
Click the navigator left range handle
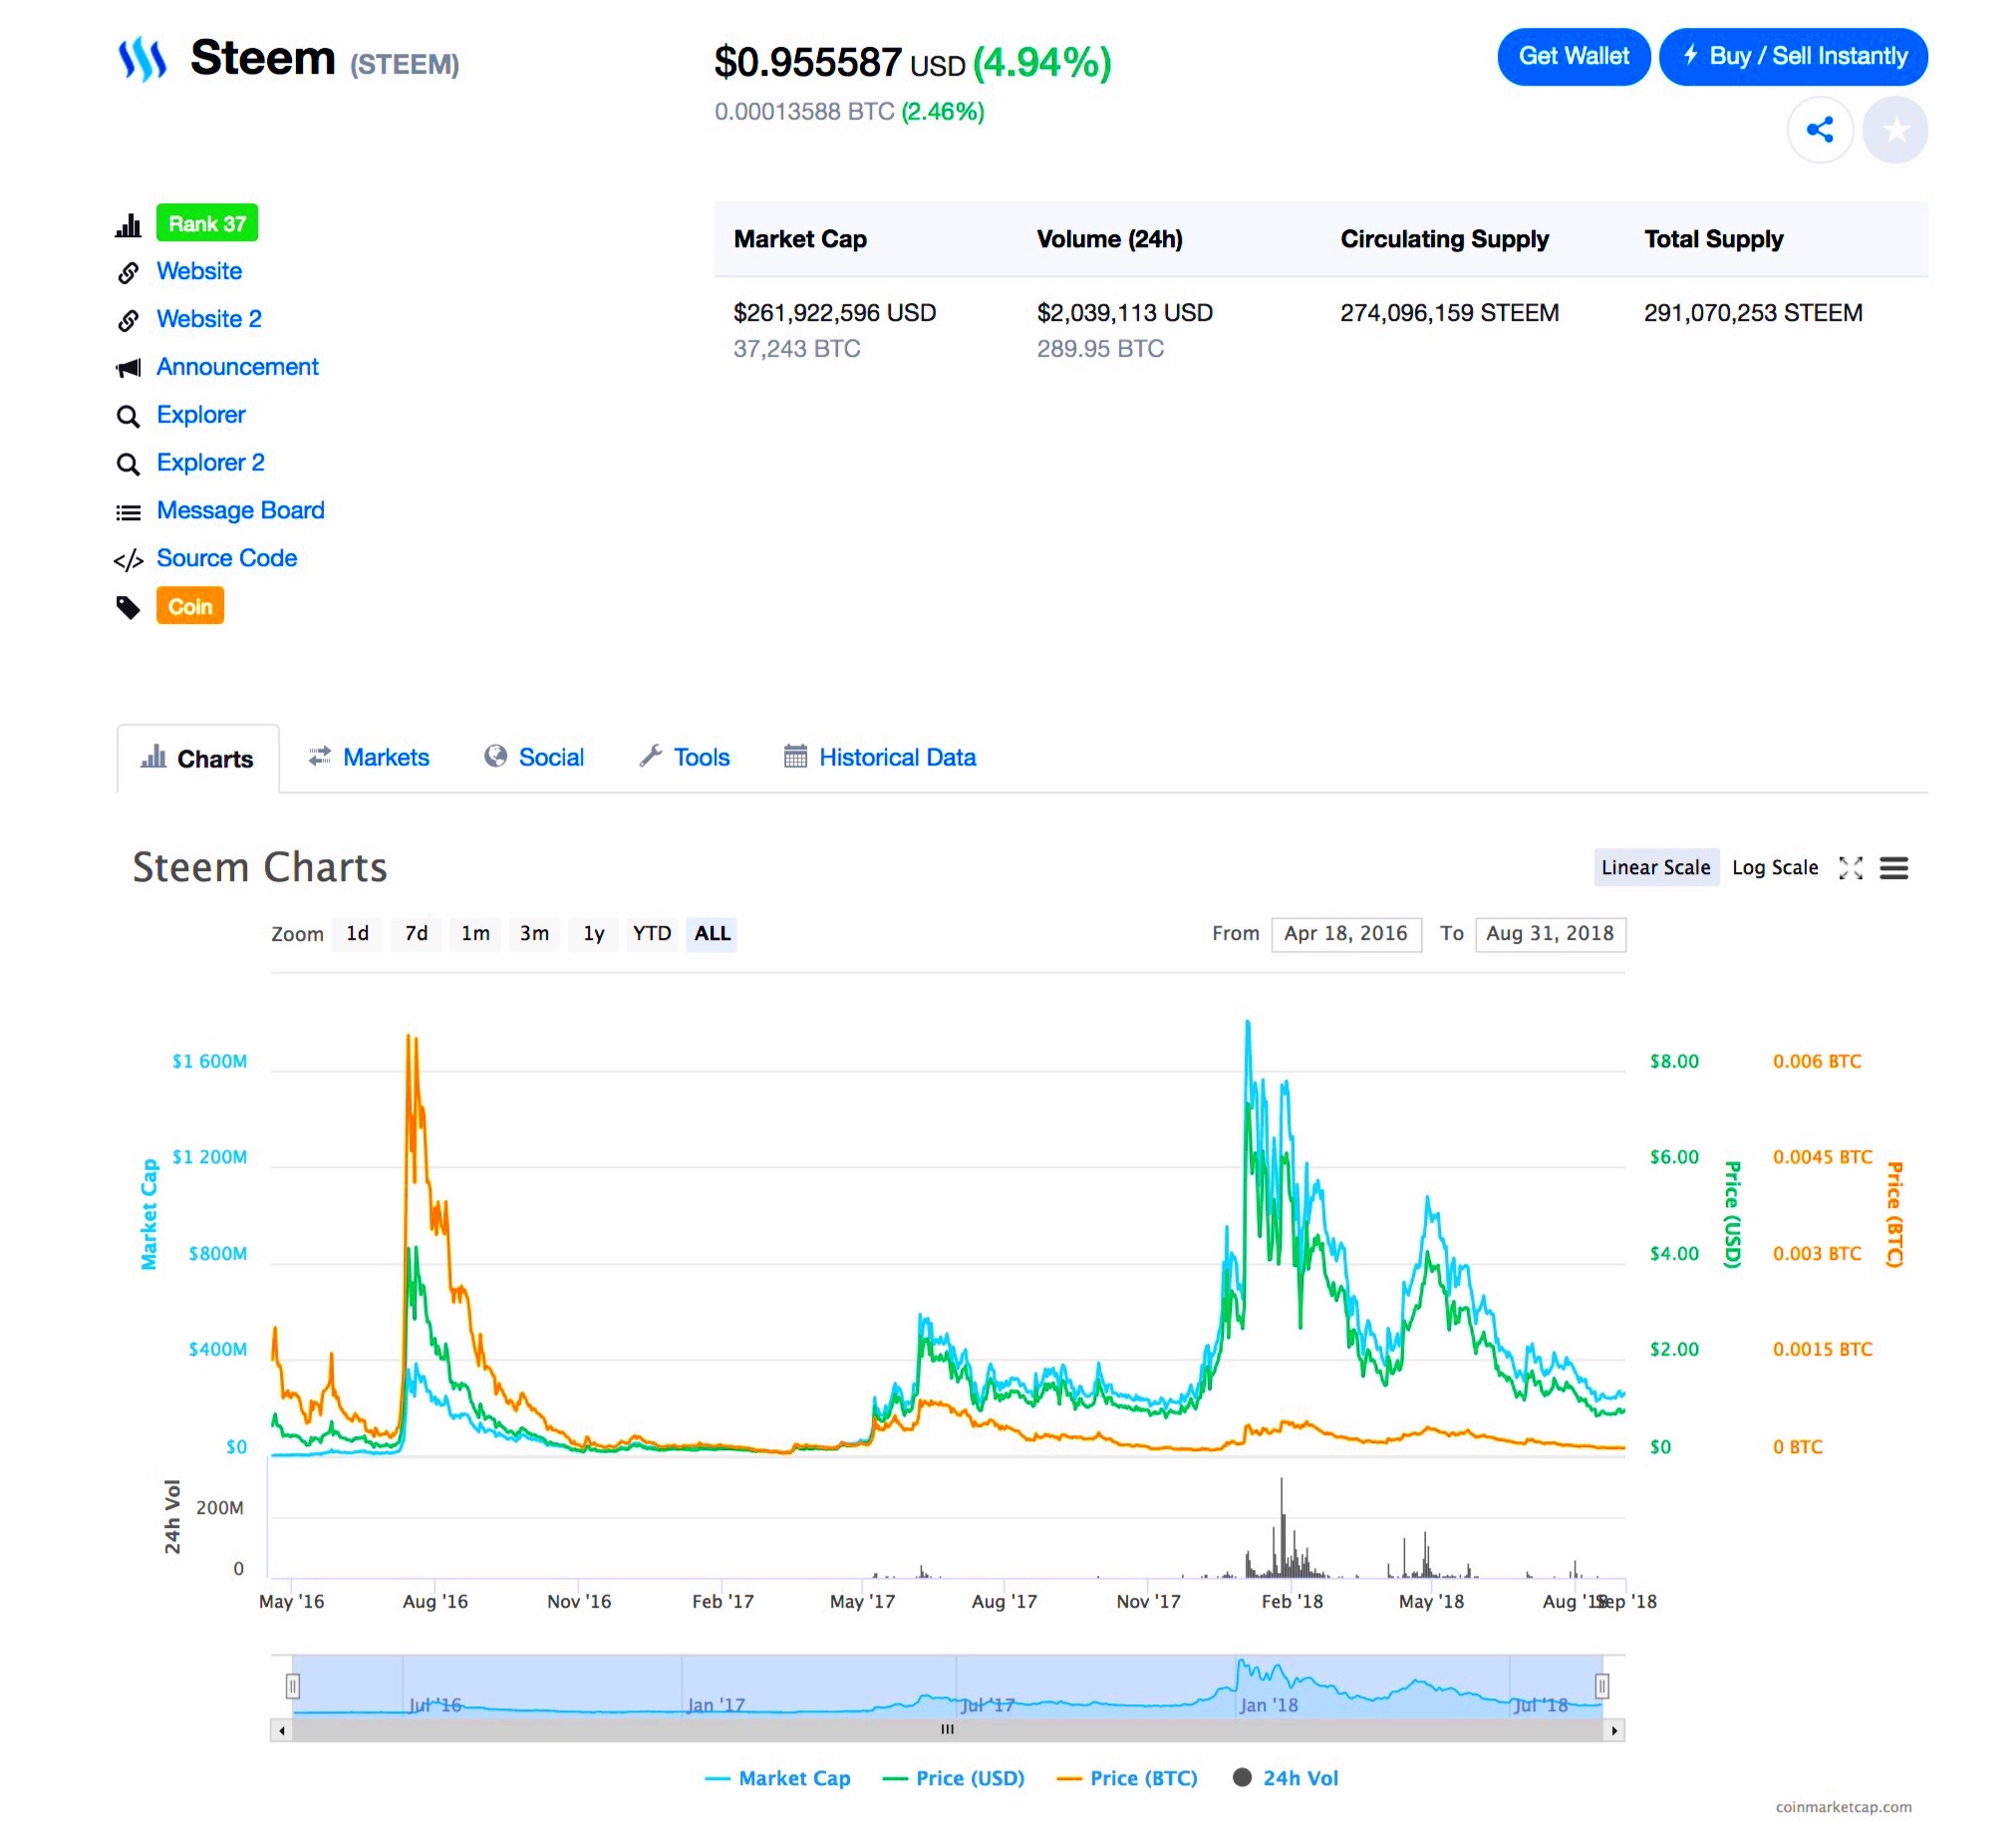pos(293,1687)
